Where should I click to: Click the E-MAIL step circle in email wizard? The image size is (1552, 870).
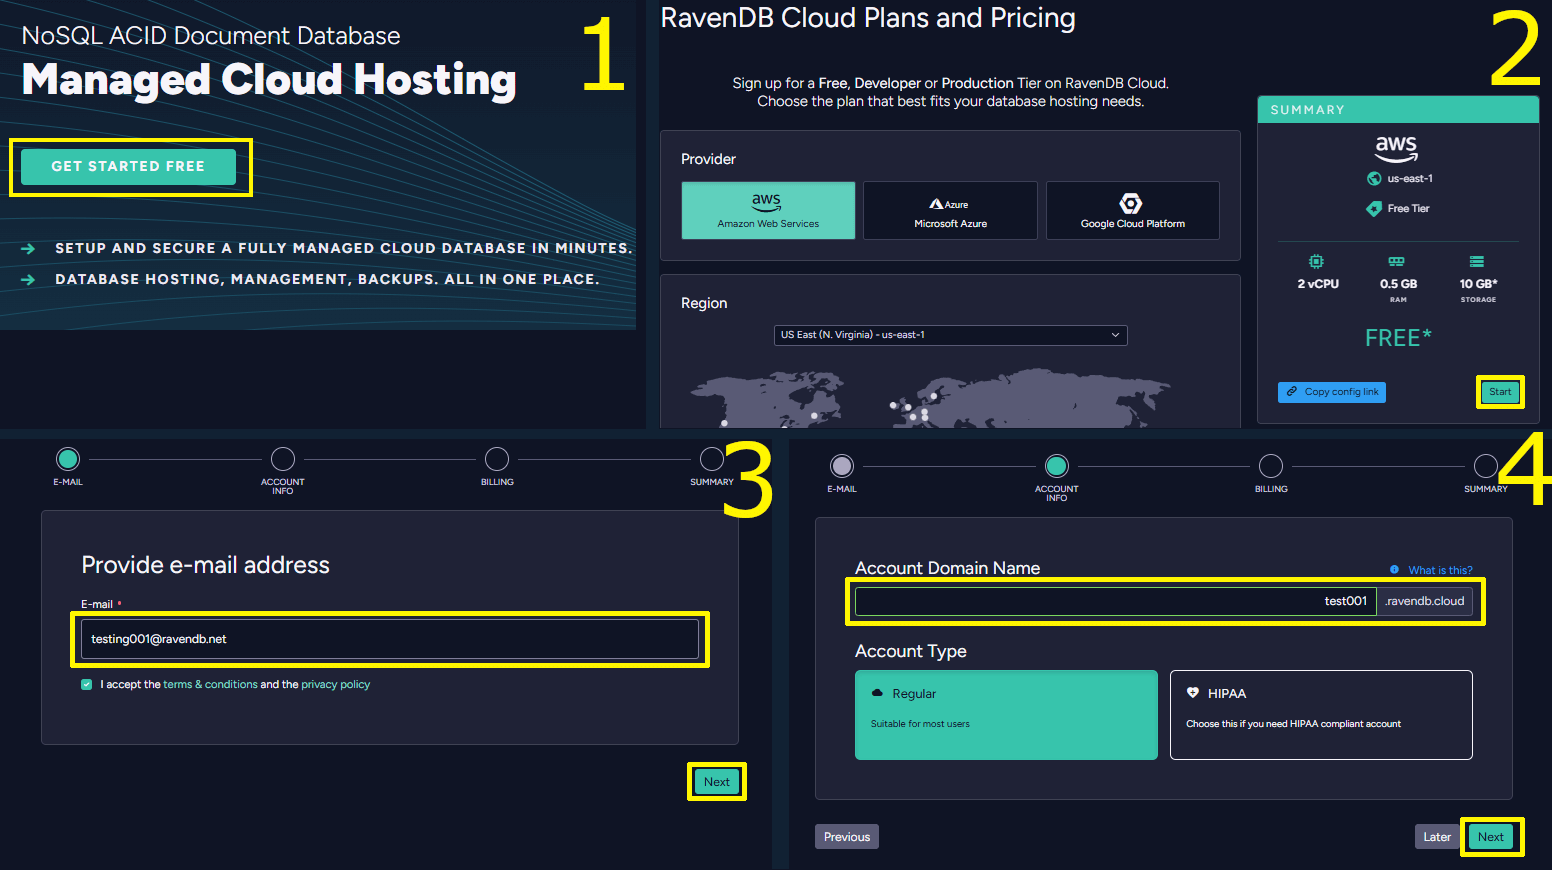(x=68, y=459)
